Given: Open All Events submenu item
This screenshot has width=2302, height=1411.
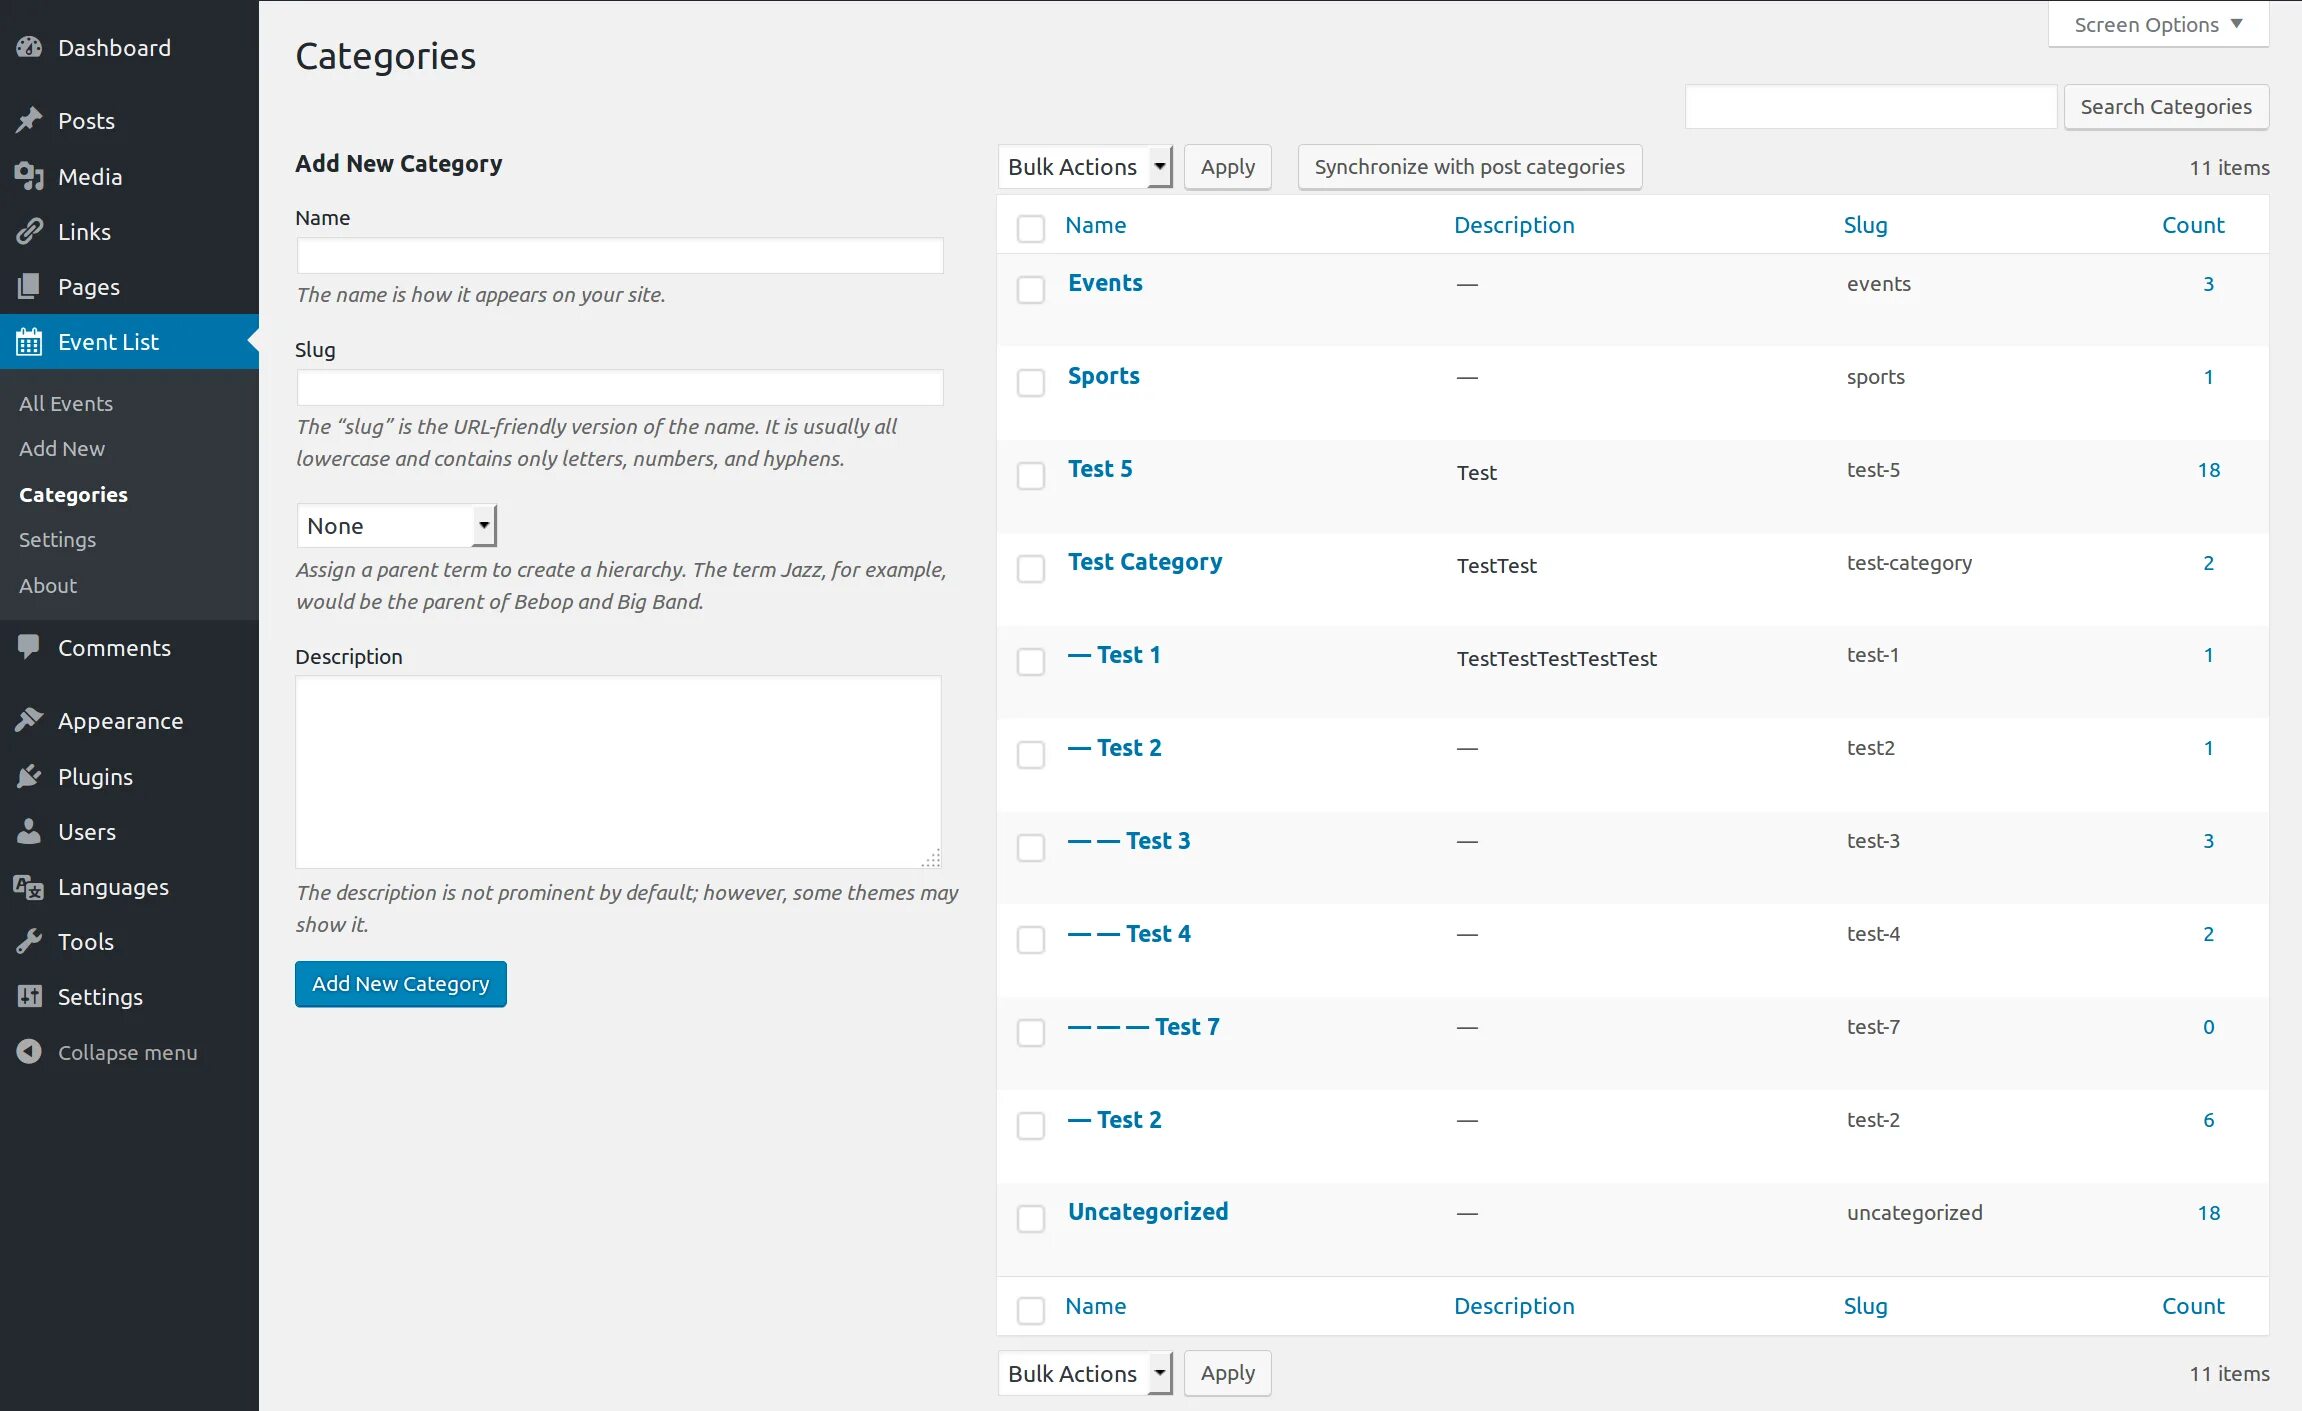Looking at the screenshot, I should click(66, 404).
